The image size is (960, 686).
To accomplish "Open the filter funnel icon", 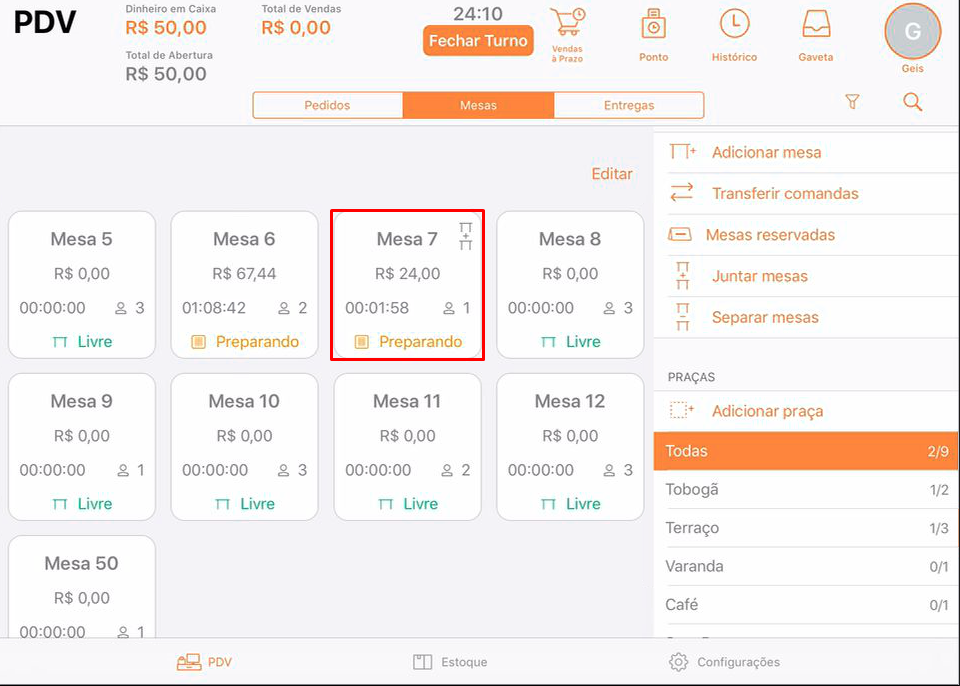I will tap(852, 102).
